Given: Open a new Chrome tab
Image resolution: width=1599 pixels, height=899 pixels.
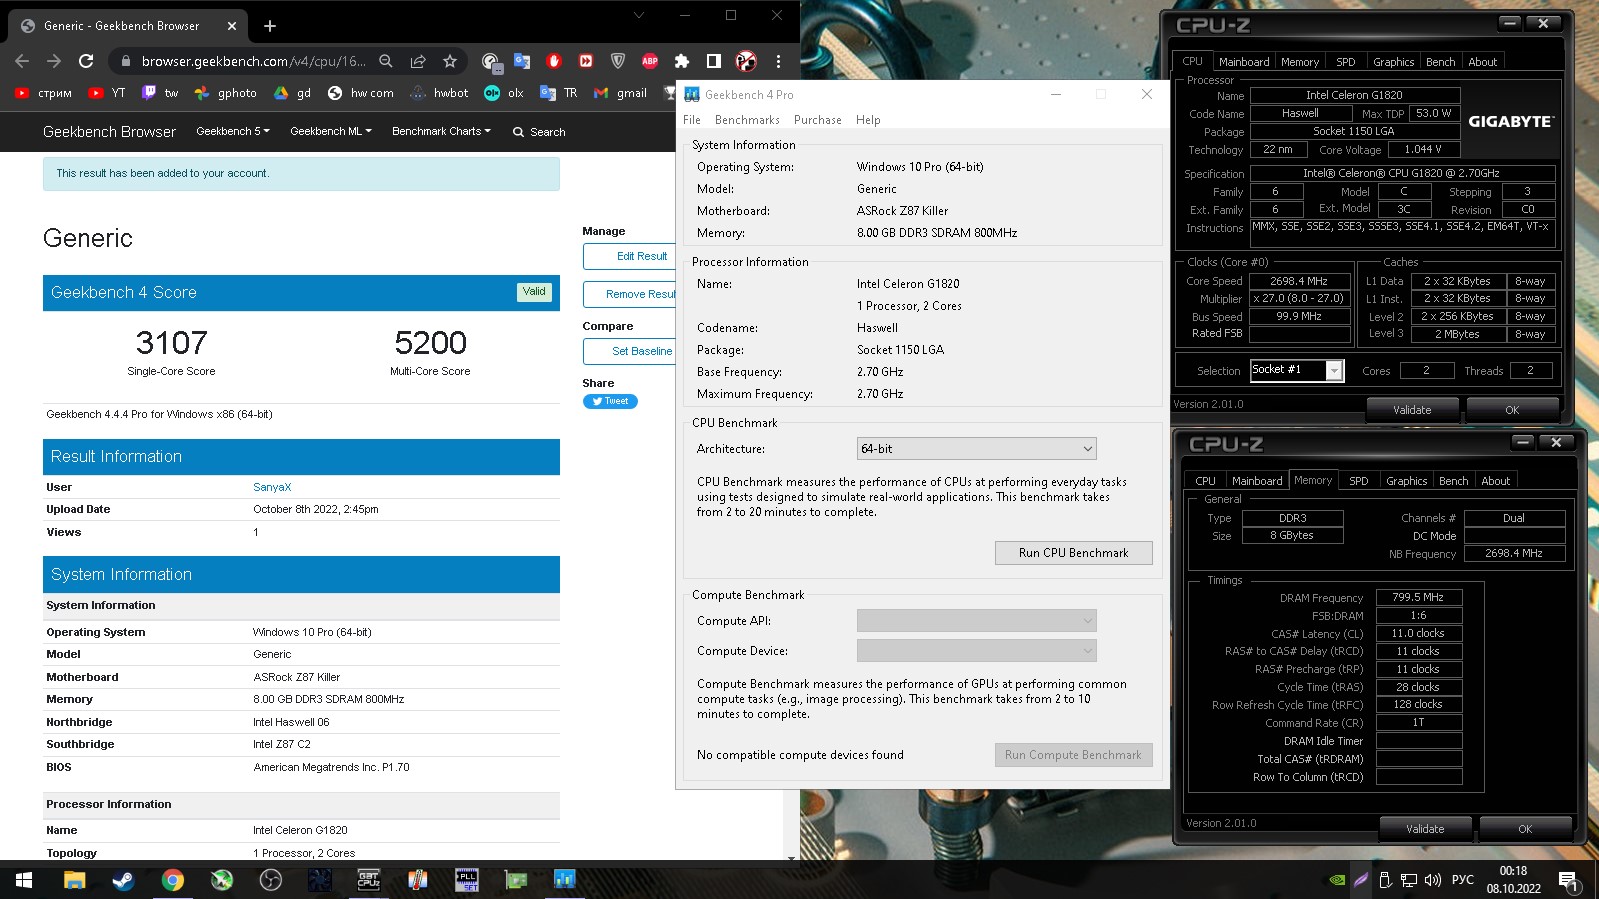Looking at the screenshot, I should tap(270, 26).
